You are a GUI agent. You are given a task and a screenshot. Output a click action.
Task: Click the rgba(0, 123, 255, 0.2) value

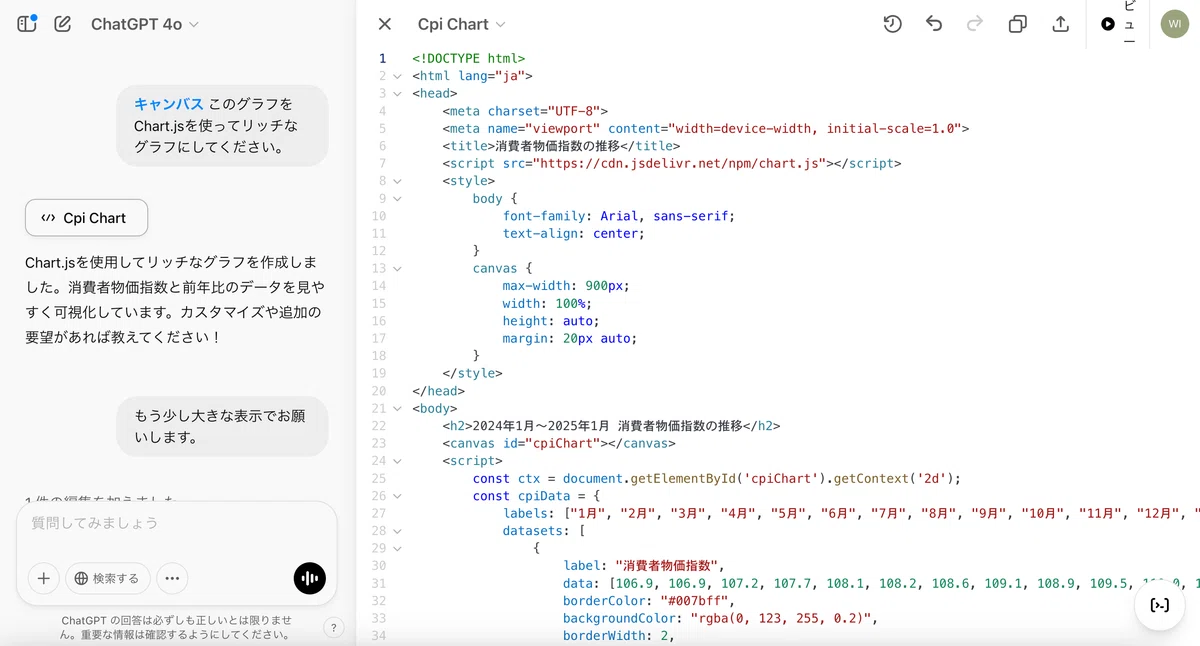[782, 618]
